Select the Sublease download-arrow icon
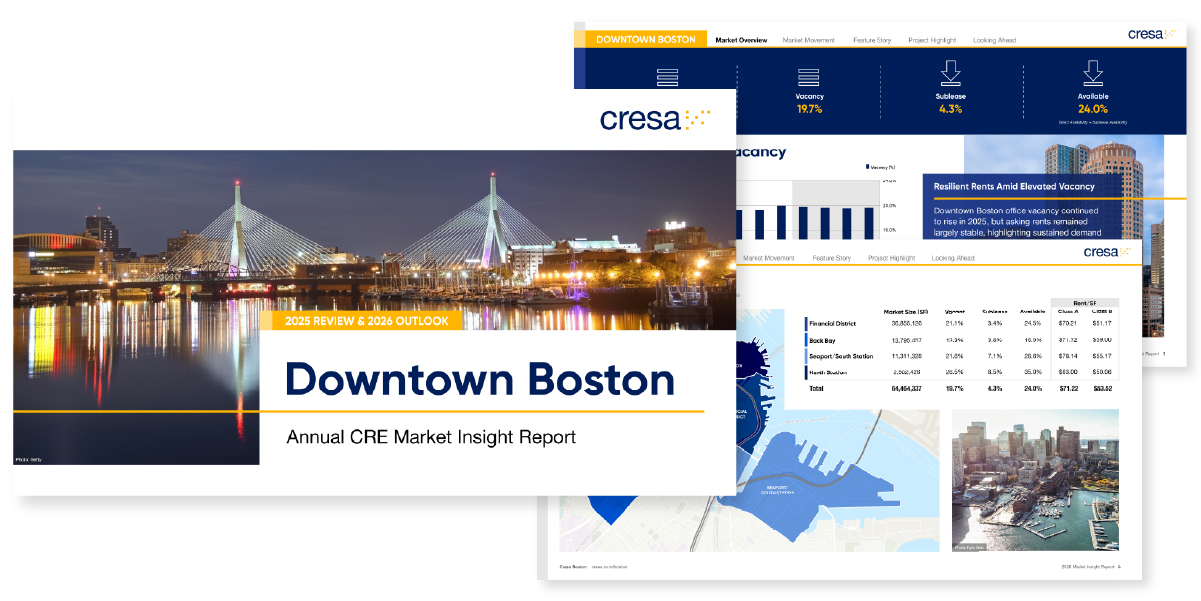 pyautogui.click(x=952, y=73)
